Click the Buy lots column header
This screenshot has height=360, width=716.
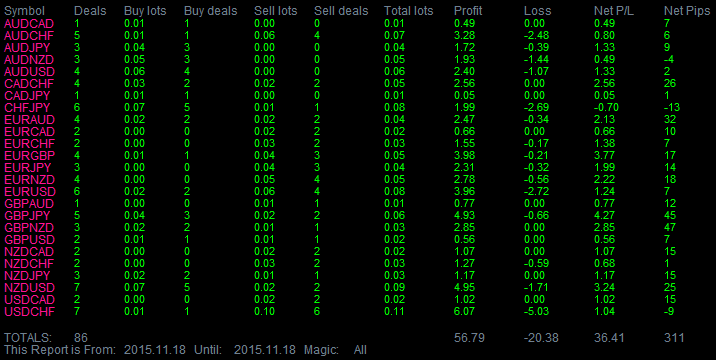145,11
